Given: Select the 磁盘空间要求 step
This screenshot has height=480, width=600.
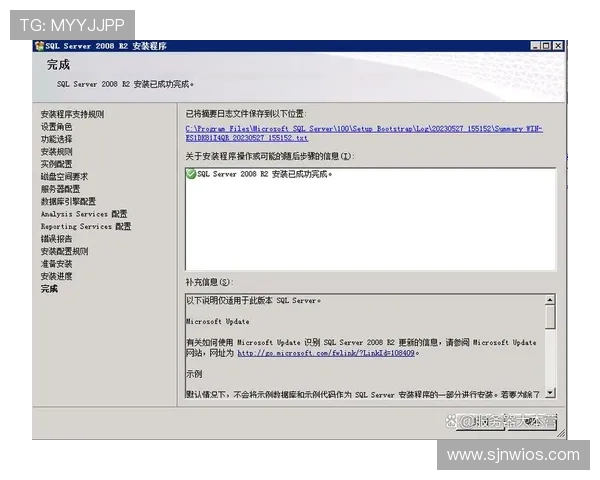Looking at the screenshot, I should tap(64, 176).
